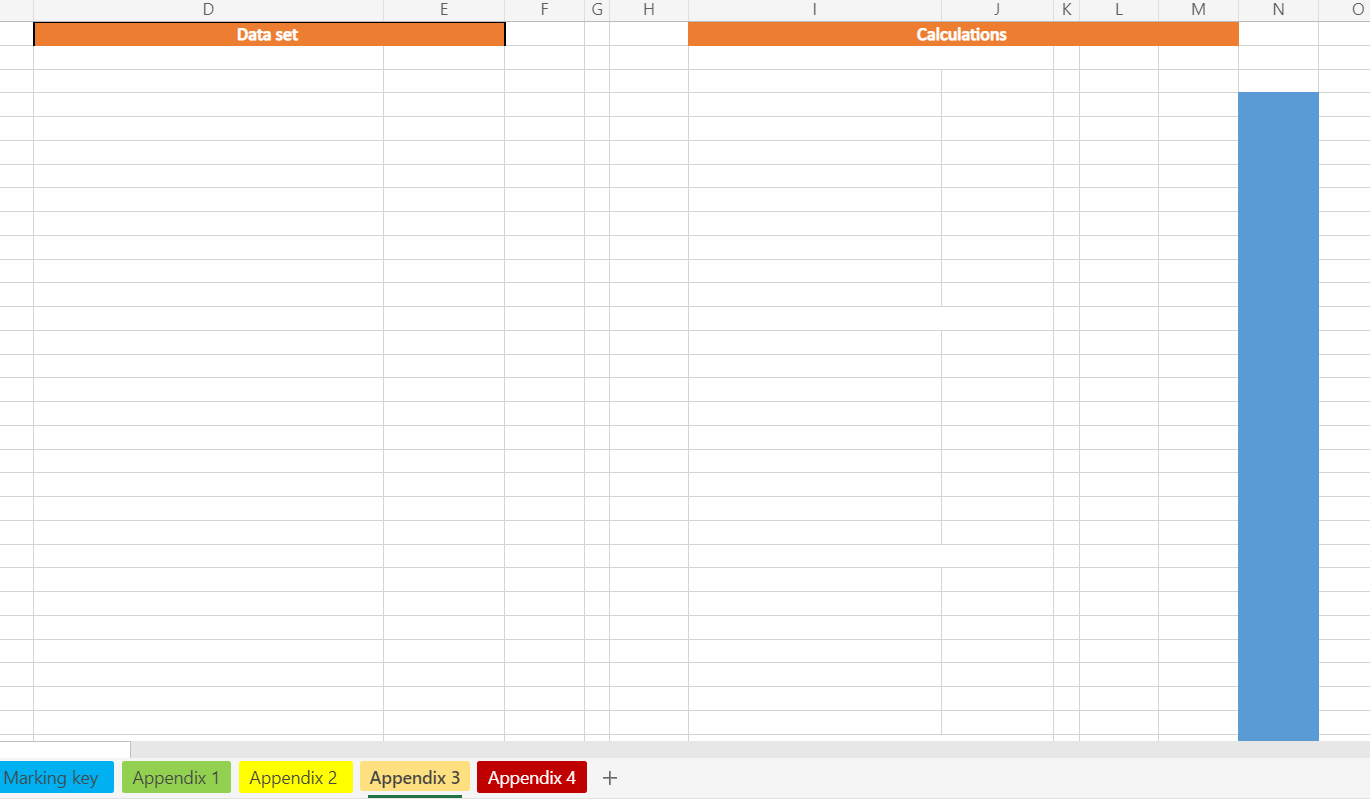Select column G header

(597, 10)
